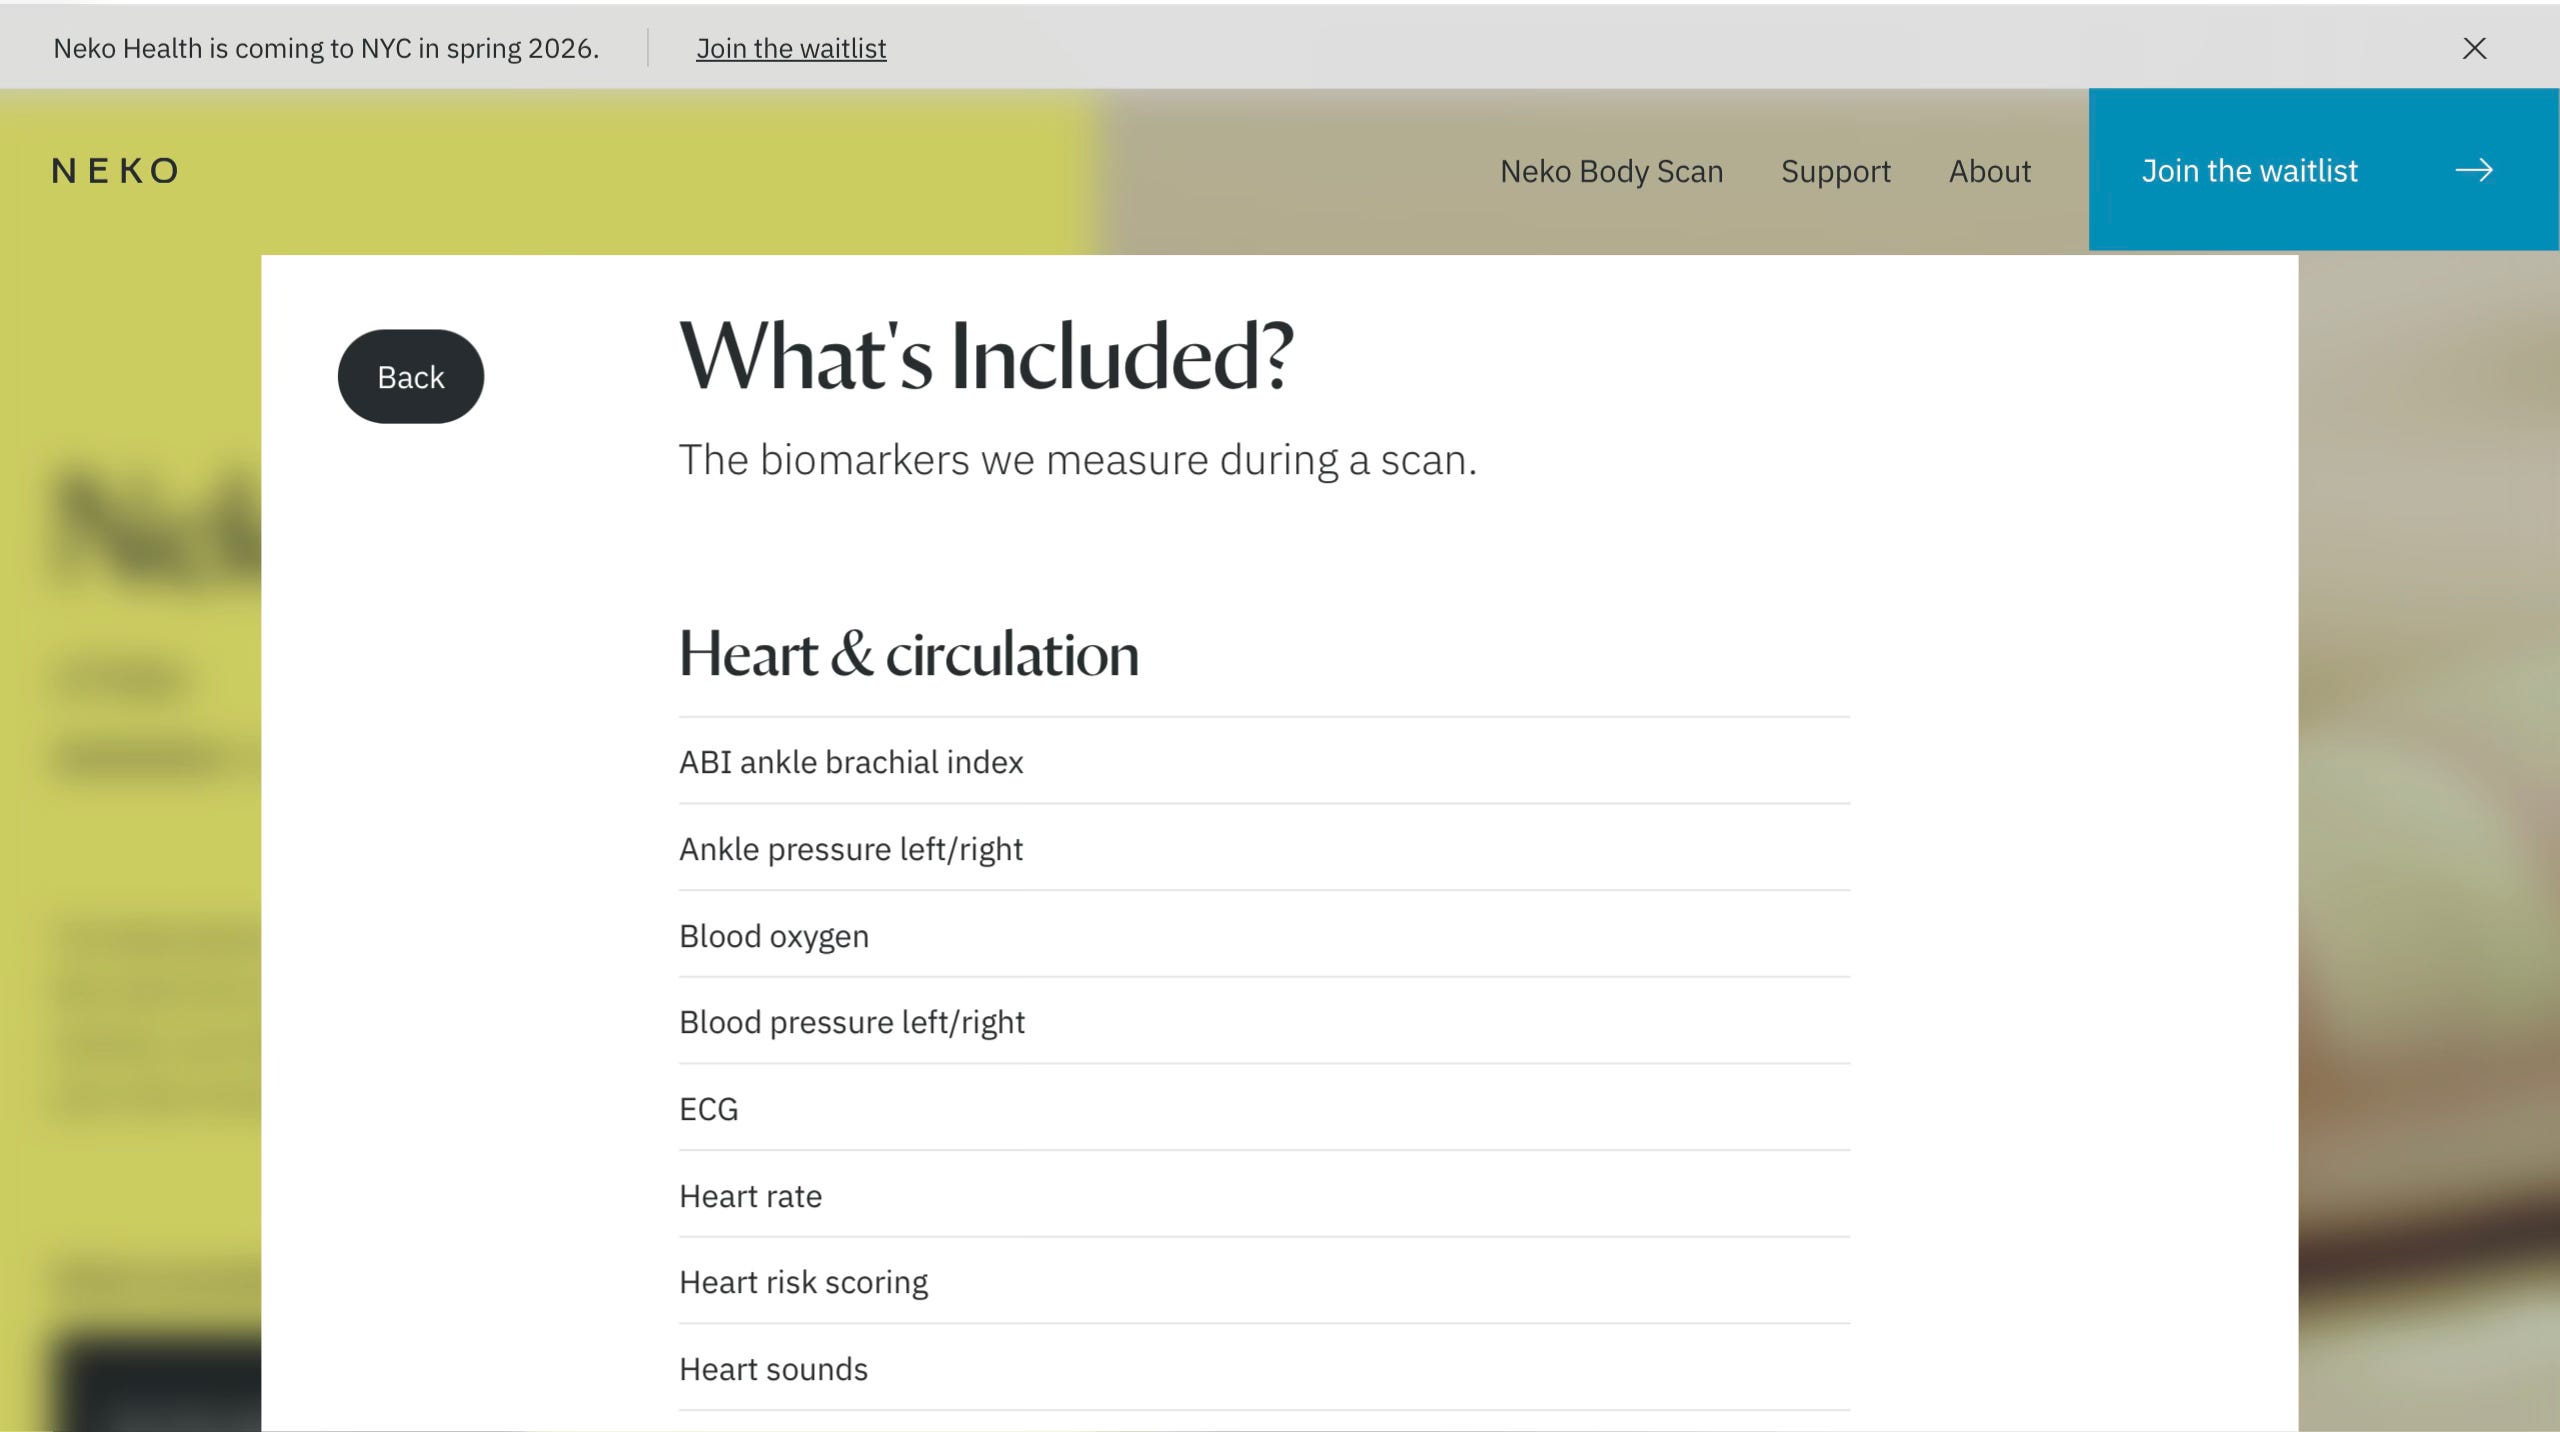This screenshot has height=1432, width=2560.
Task: Select the What's Included? heading
Action: coord(986,357)
